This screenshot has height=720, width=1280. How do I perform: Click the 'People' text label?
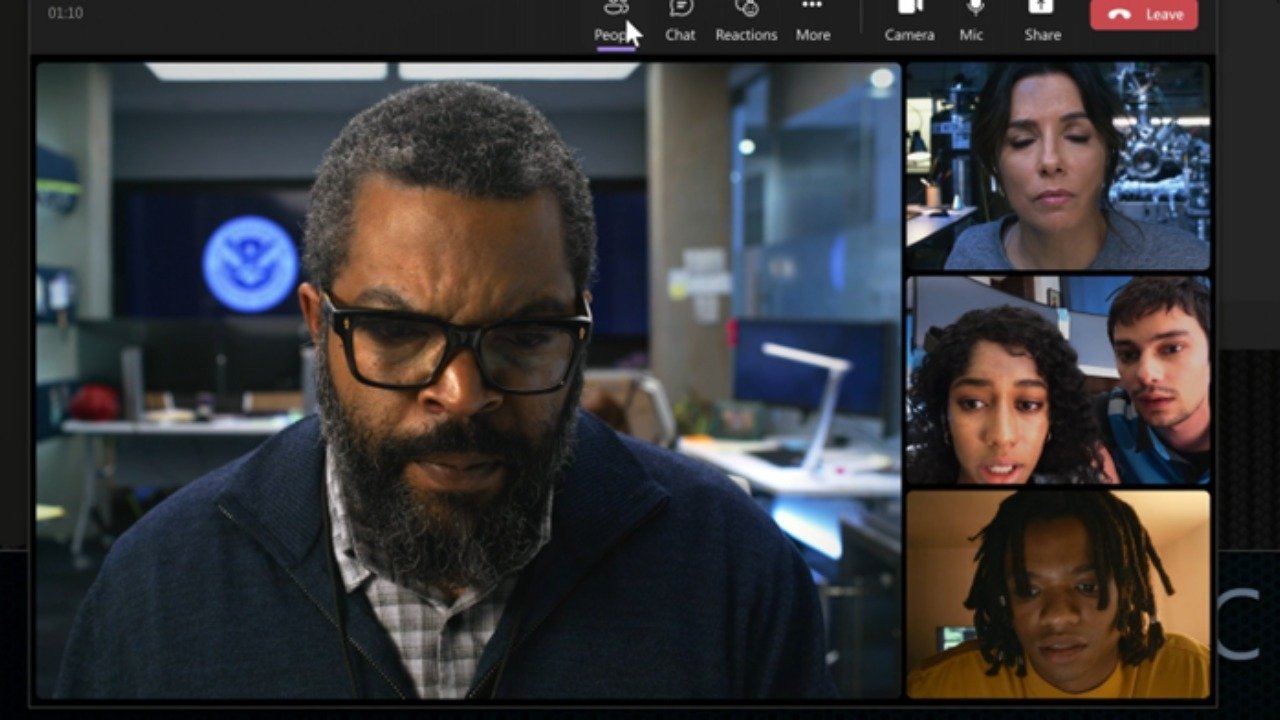coord(611,35)
